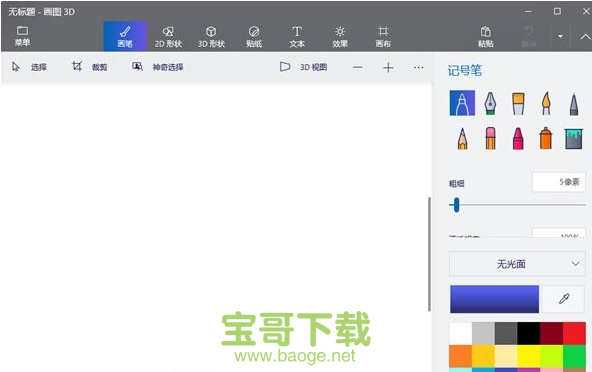Pick the dark gray color swatch

click(x=506, y=333)
